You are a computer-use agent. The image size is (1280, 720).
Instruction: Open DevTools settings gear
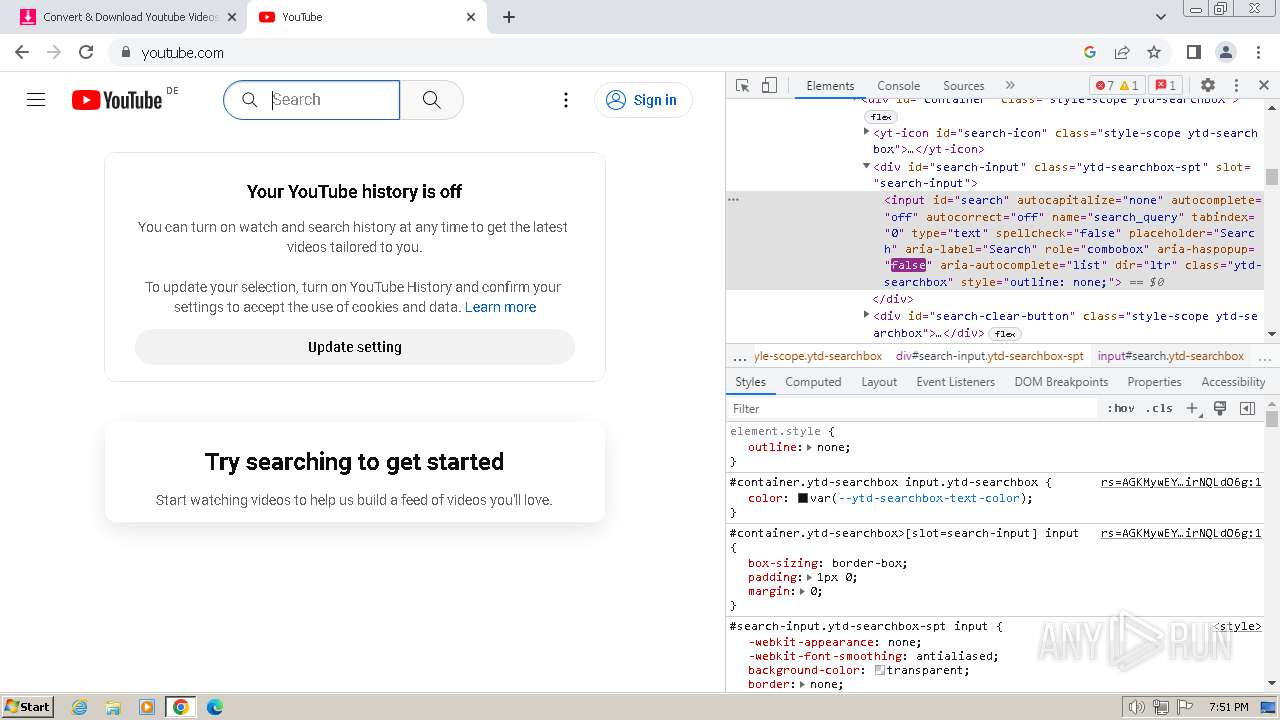tap(1208, 85)
